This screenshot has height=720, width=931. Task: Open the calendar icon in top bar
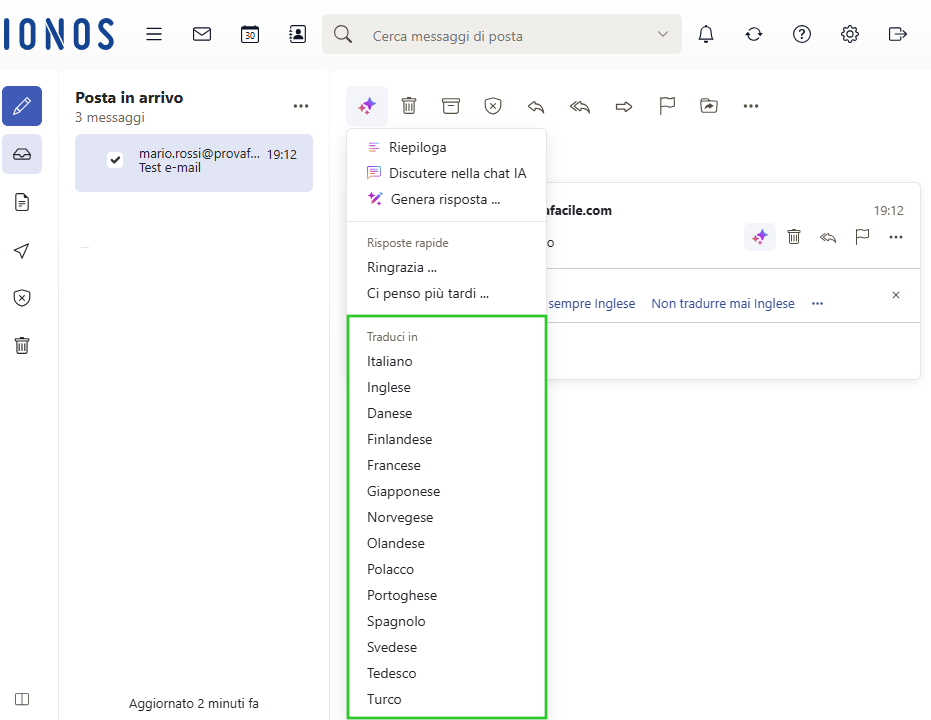(x=250, y=34)
